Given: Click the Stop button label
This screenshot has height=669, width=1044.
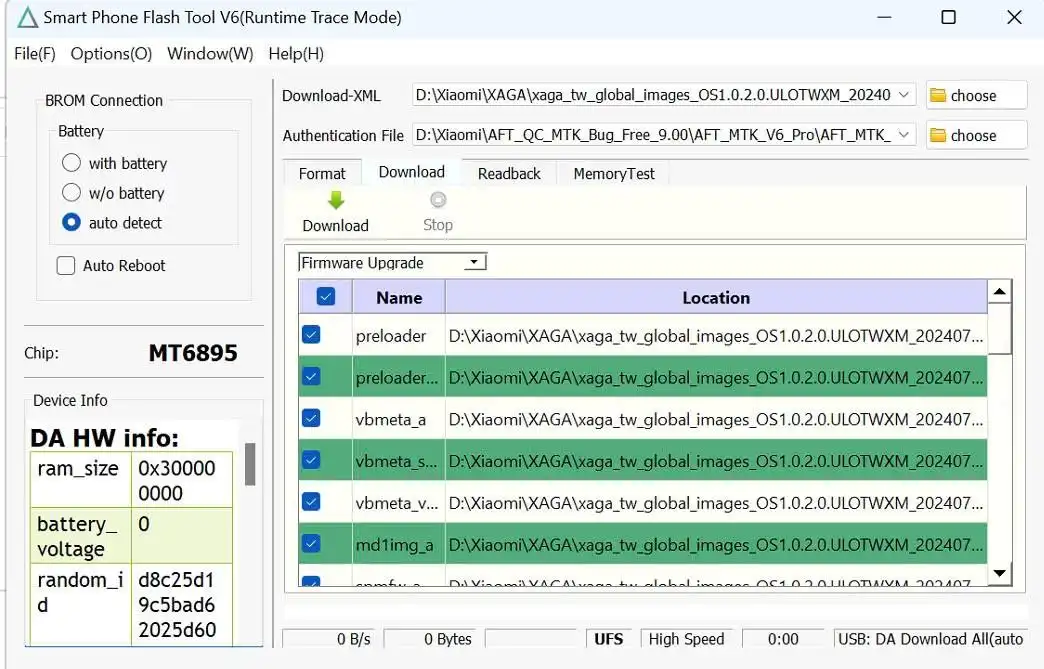Looking at the screenshot, I should coord(438,225).
